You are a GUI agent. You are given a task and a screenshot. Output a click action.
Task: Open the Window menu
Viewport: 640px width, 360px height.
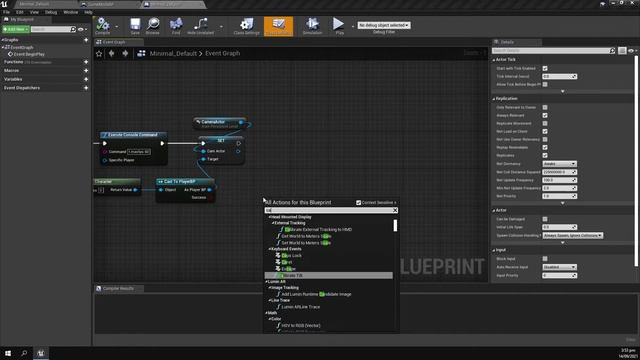coord(71,12)
